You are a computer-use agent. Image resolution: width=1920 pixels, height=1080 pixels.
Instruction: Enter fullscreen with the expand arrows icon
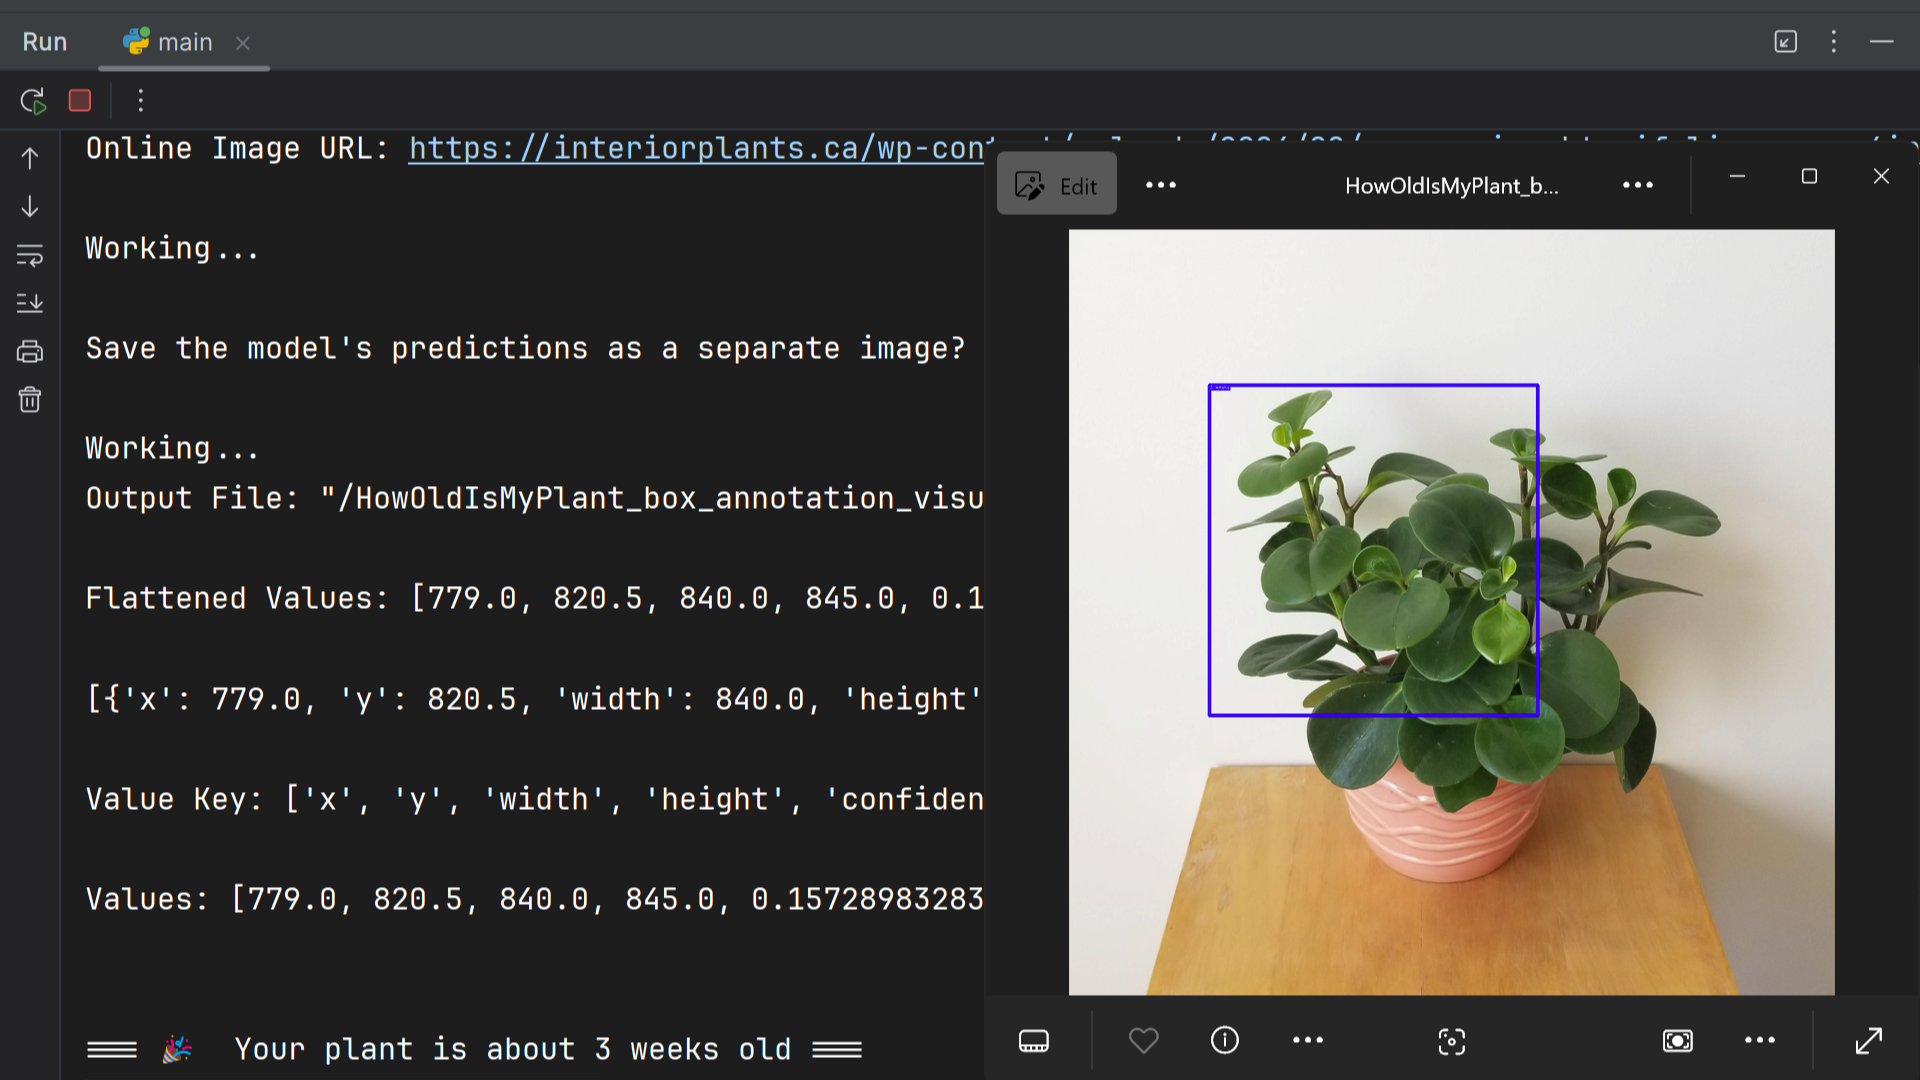coord(1869,1041)
